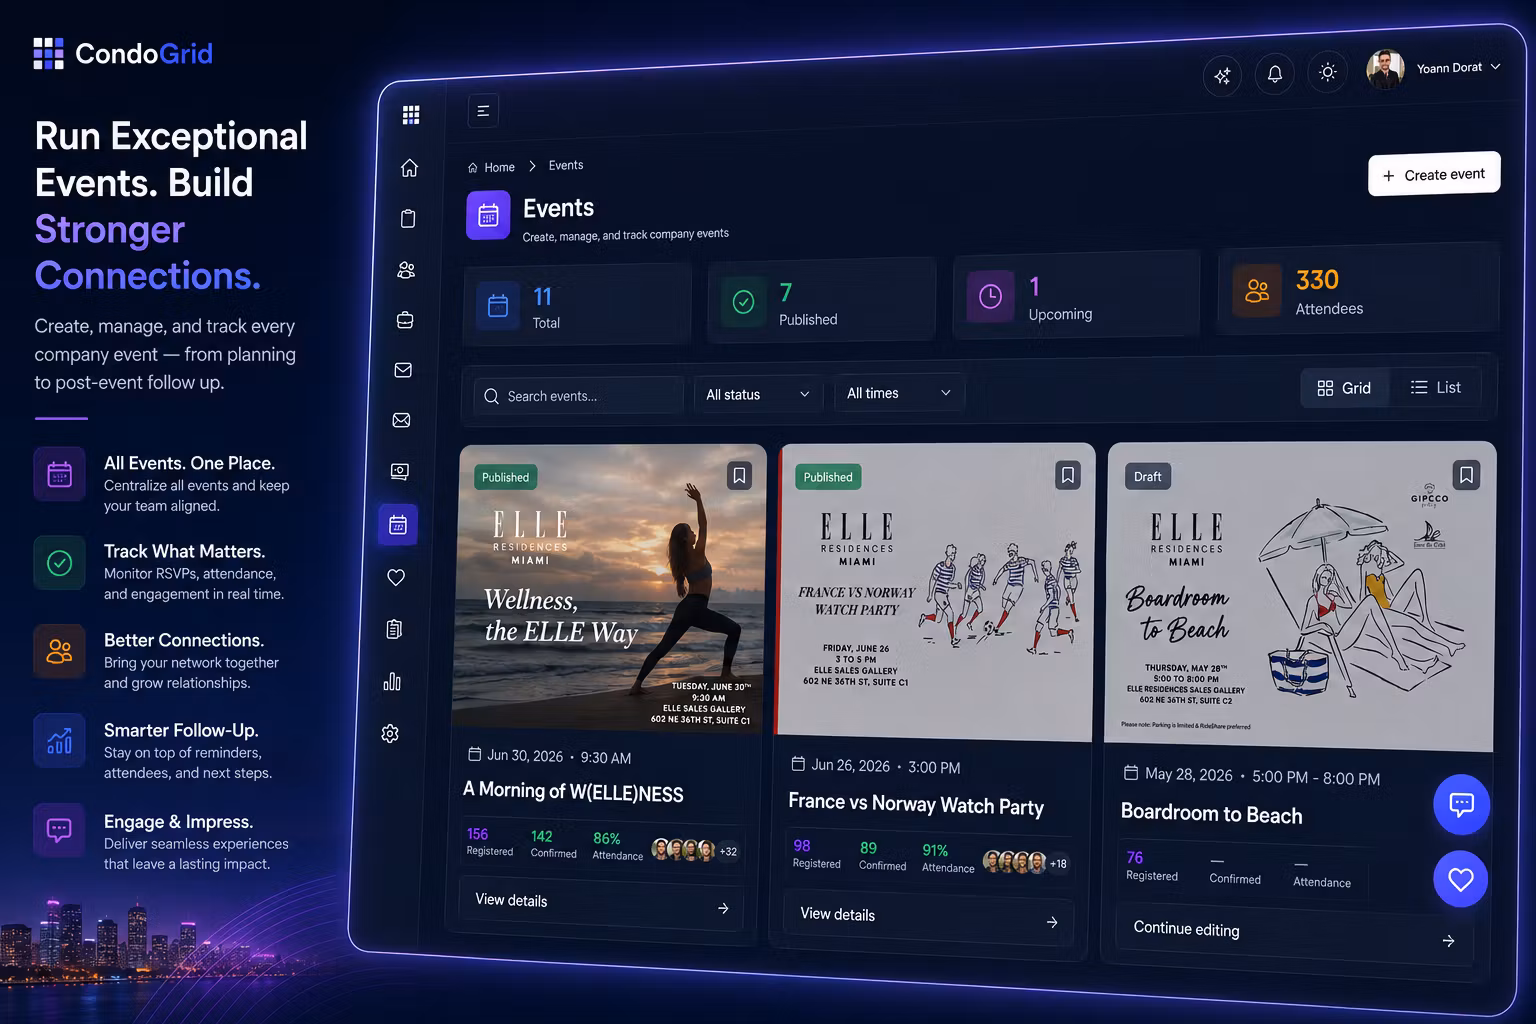Toggle the sun light-mode theme switch
The height and width of the screenshot is (1024, 1536).
1328,72
